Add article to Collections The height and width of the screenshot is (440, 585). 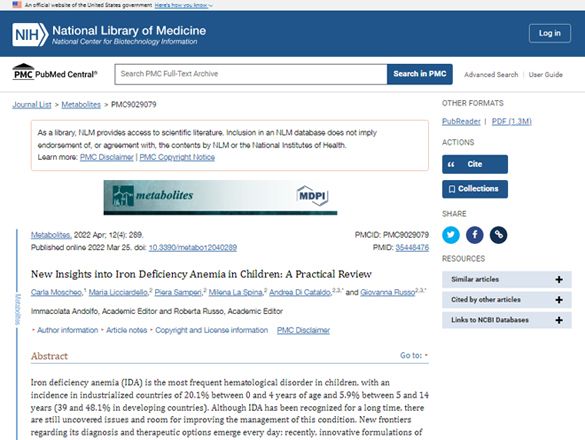475,189
